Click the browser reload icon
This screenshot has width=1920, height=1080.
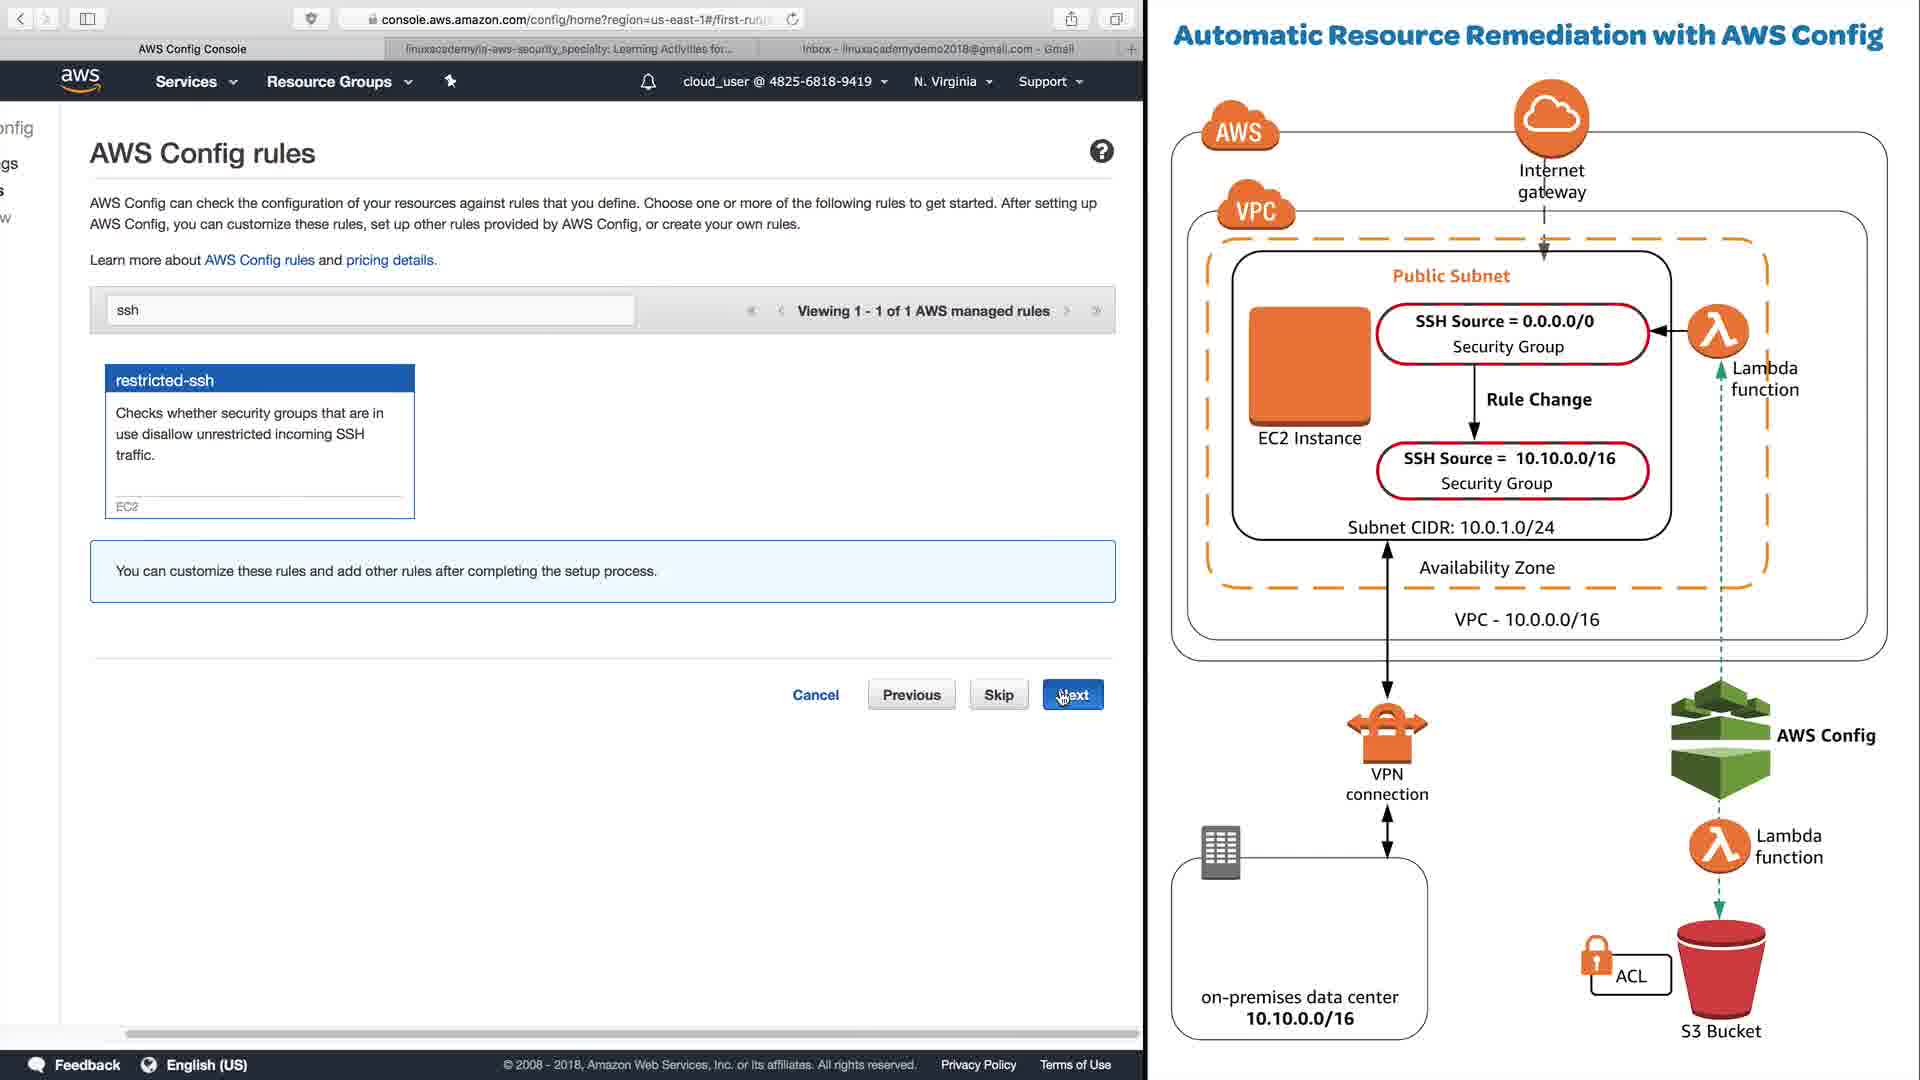(792, 19)
